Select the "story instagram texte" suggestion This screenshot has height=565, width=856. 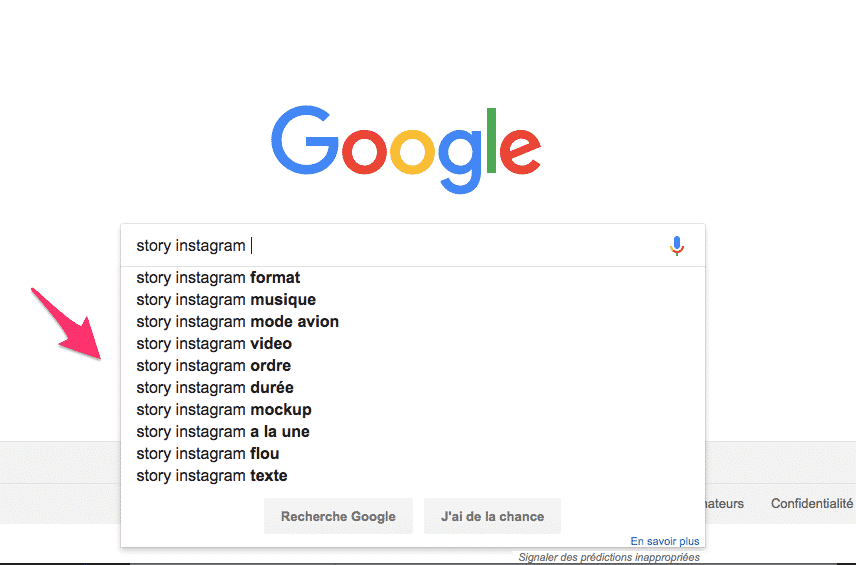point(212,476)
